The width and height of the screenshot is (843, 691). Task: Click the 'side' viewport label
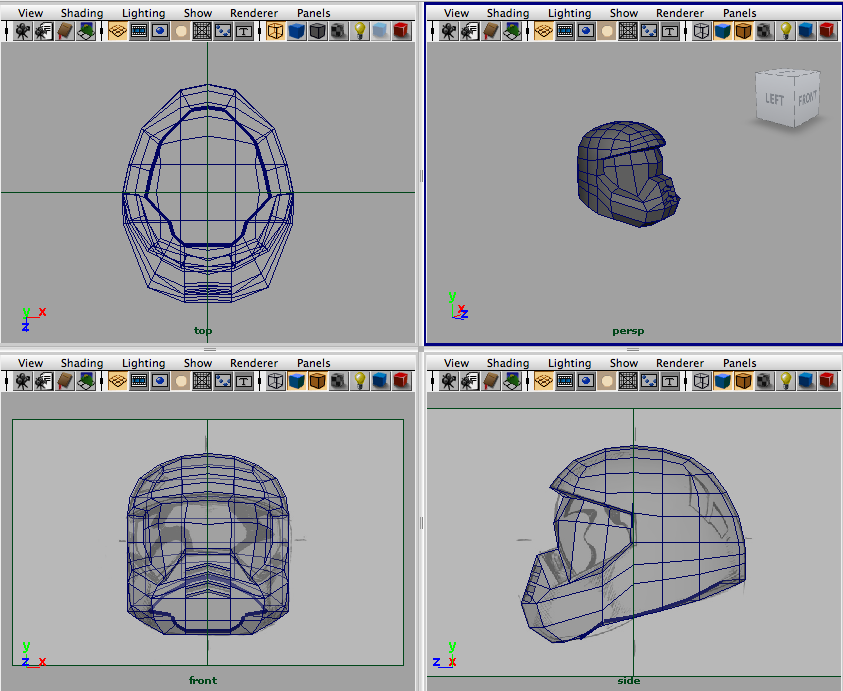(628, 681)
